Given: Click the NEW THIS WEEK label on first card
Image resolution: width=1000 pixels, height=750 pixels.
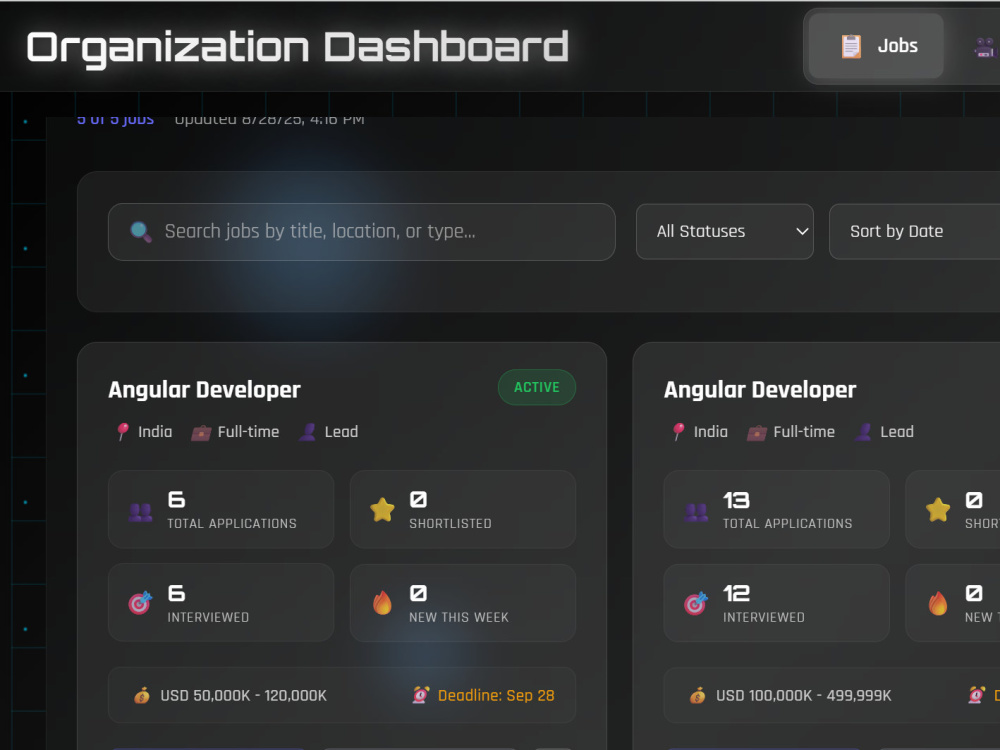Looking at the screenshot, I should tap(459, 617).
